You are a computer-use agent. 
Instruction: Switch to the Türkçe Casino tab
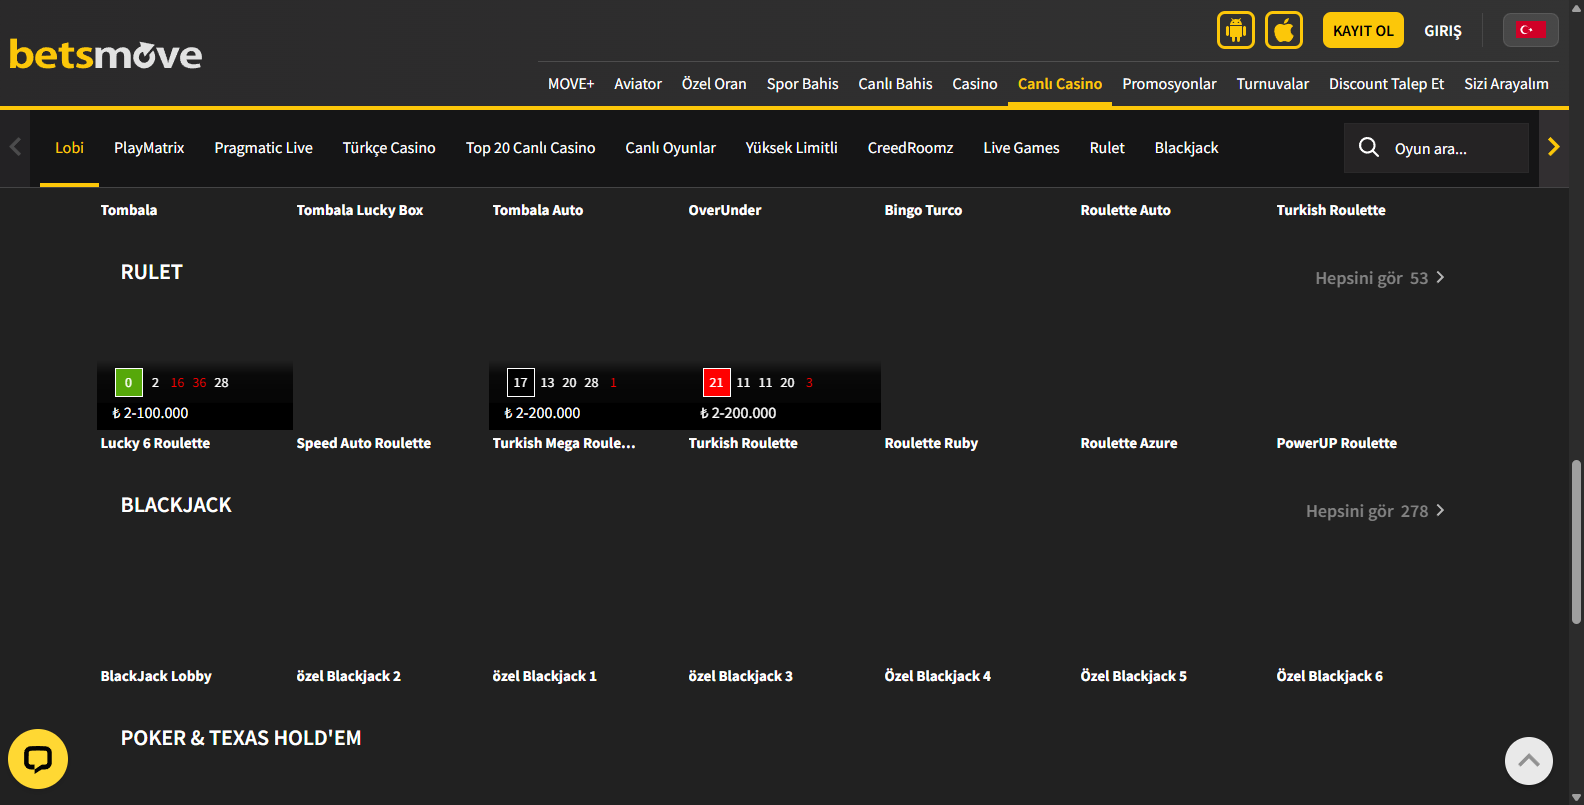click(389, 148)
